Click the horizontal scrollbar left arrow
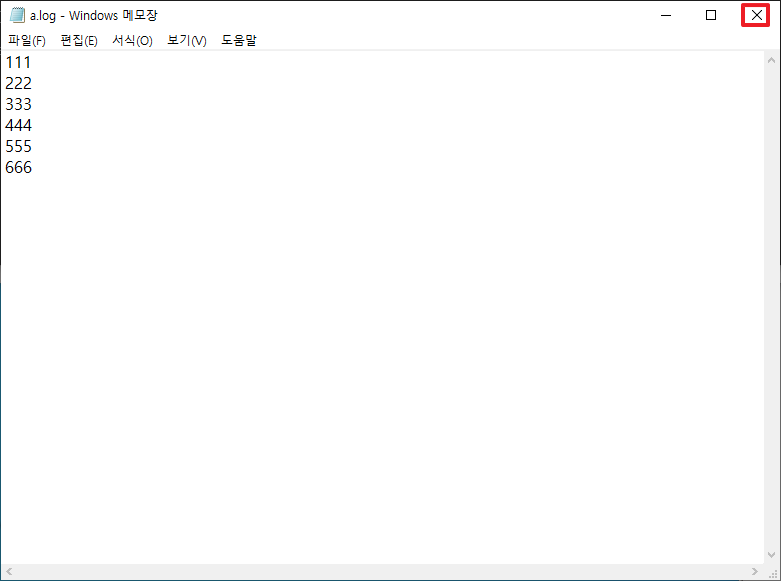781x581 pixels. [9, 572]
